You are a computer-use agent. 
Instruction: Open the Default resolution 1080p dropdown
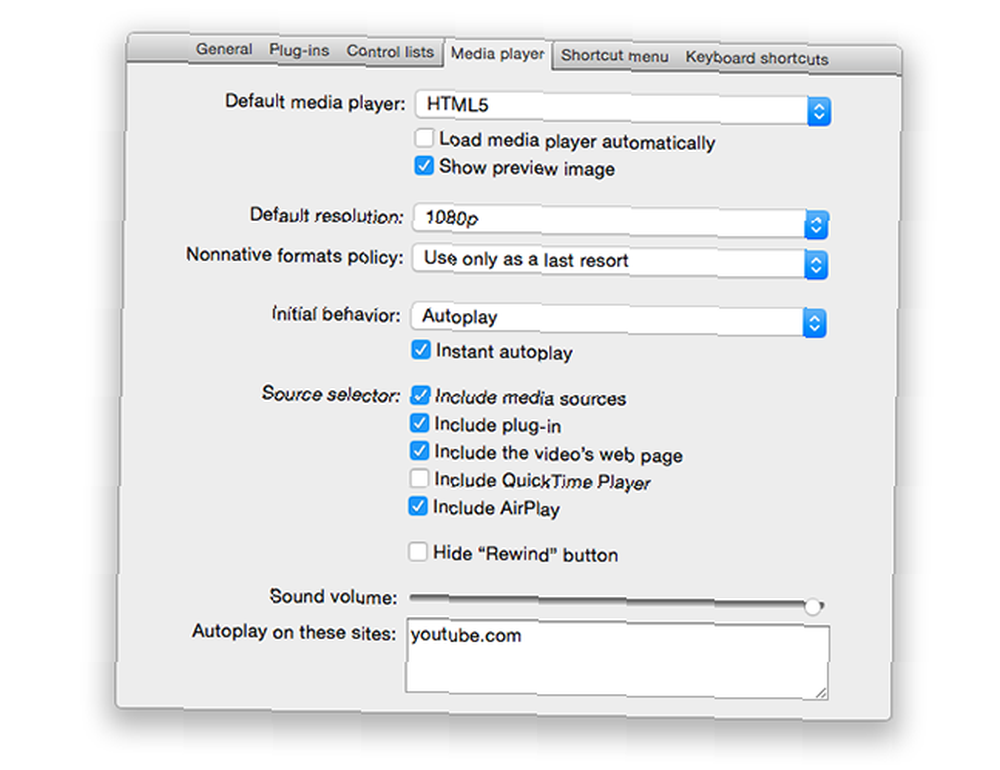pos(621,221)
